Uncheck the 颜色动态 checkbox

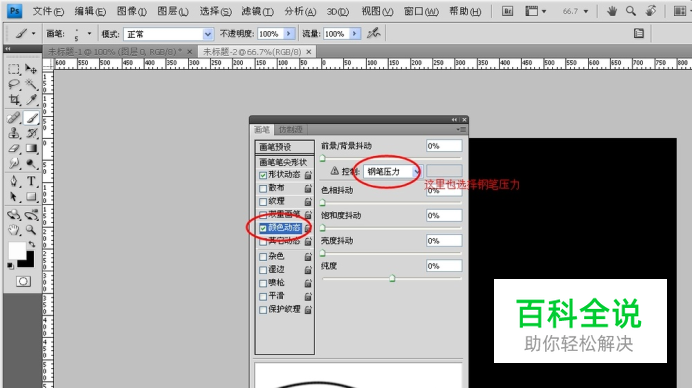point(263,228)
